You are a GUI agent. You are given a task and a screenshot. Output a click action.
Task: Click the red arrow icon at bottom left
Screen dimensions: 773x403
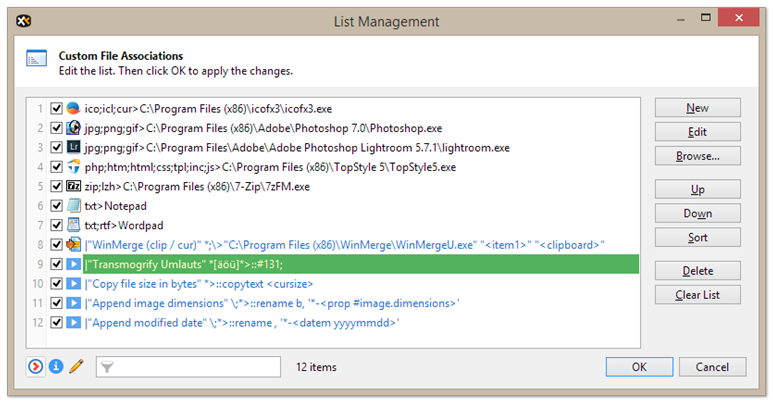(x=36, y=367)
